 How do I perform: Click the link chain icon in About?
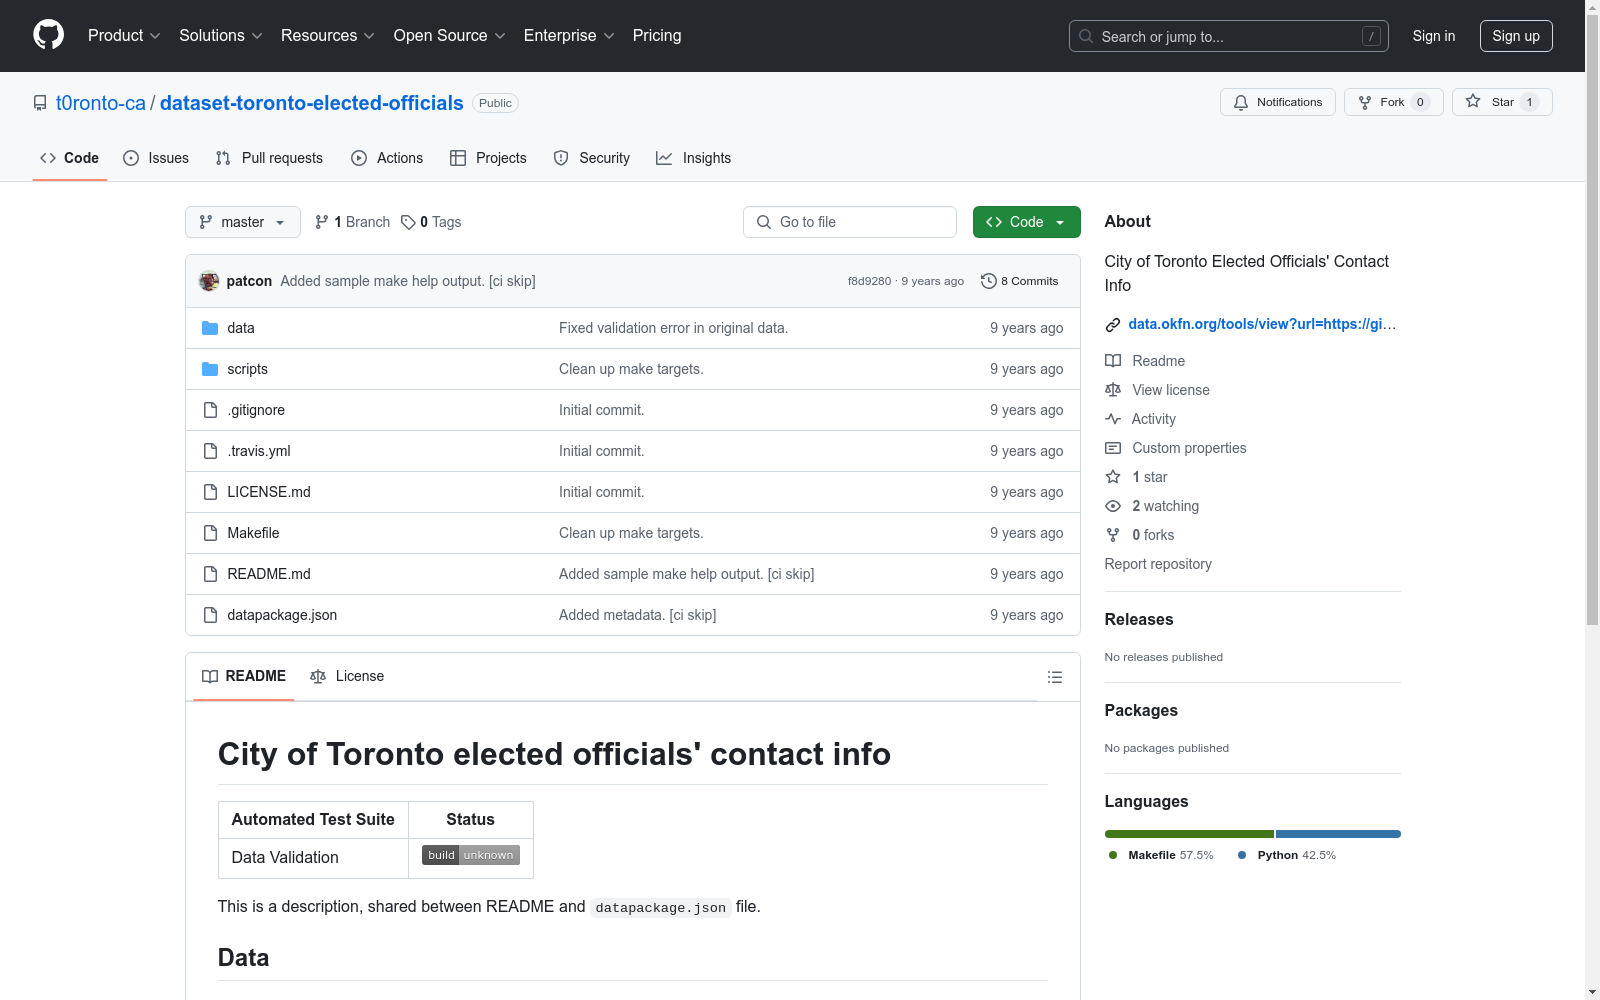(1113, 325)
